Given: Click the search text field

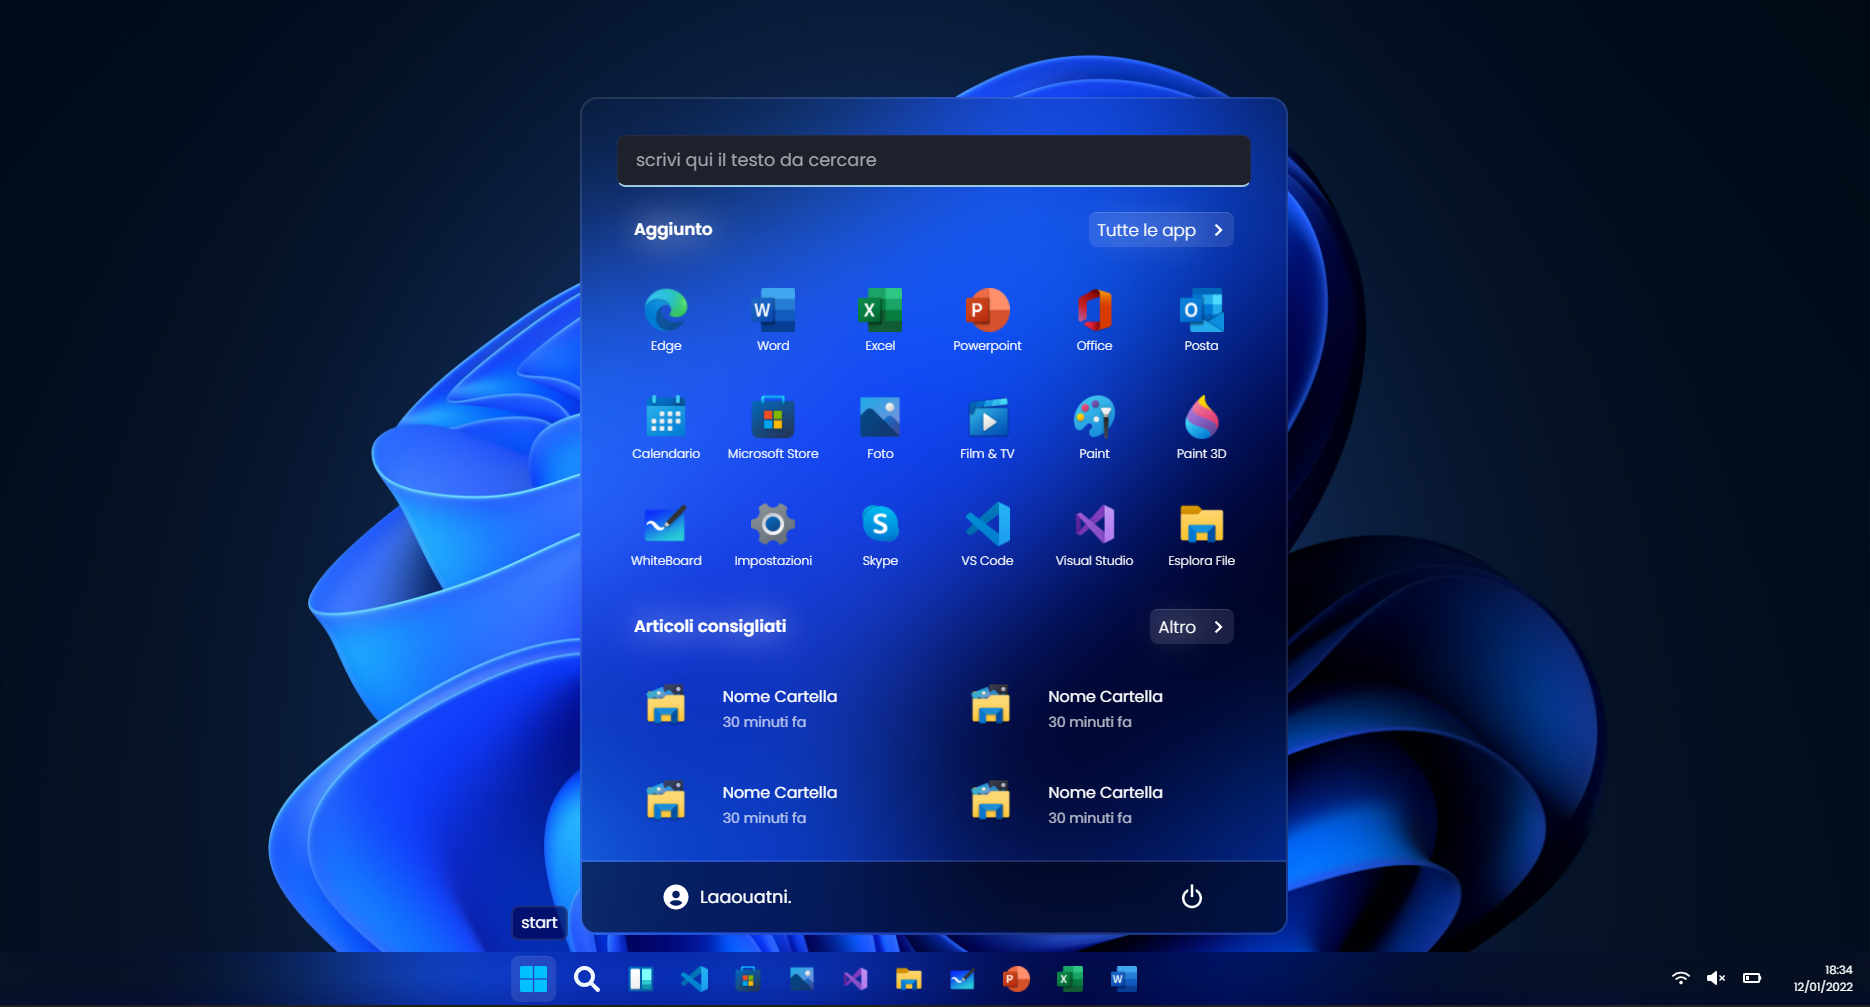Looking at the screenshot, I should tap(933, 160).
